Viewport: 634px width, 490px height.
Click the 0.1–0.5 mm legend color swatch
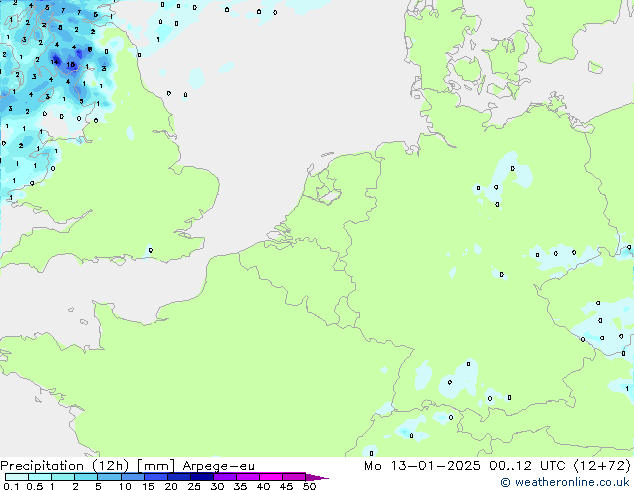coord(17,477)
